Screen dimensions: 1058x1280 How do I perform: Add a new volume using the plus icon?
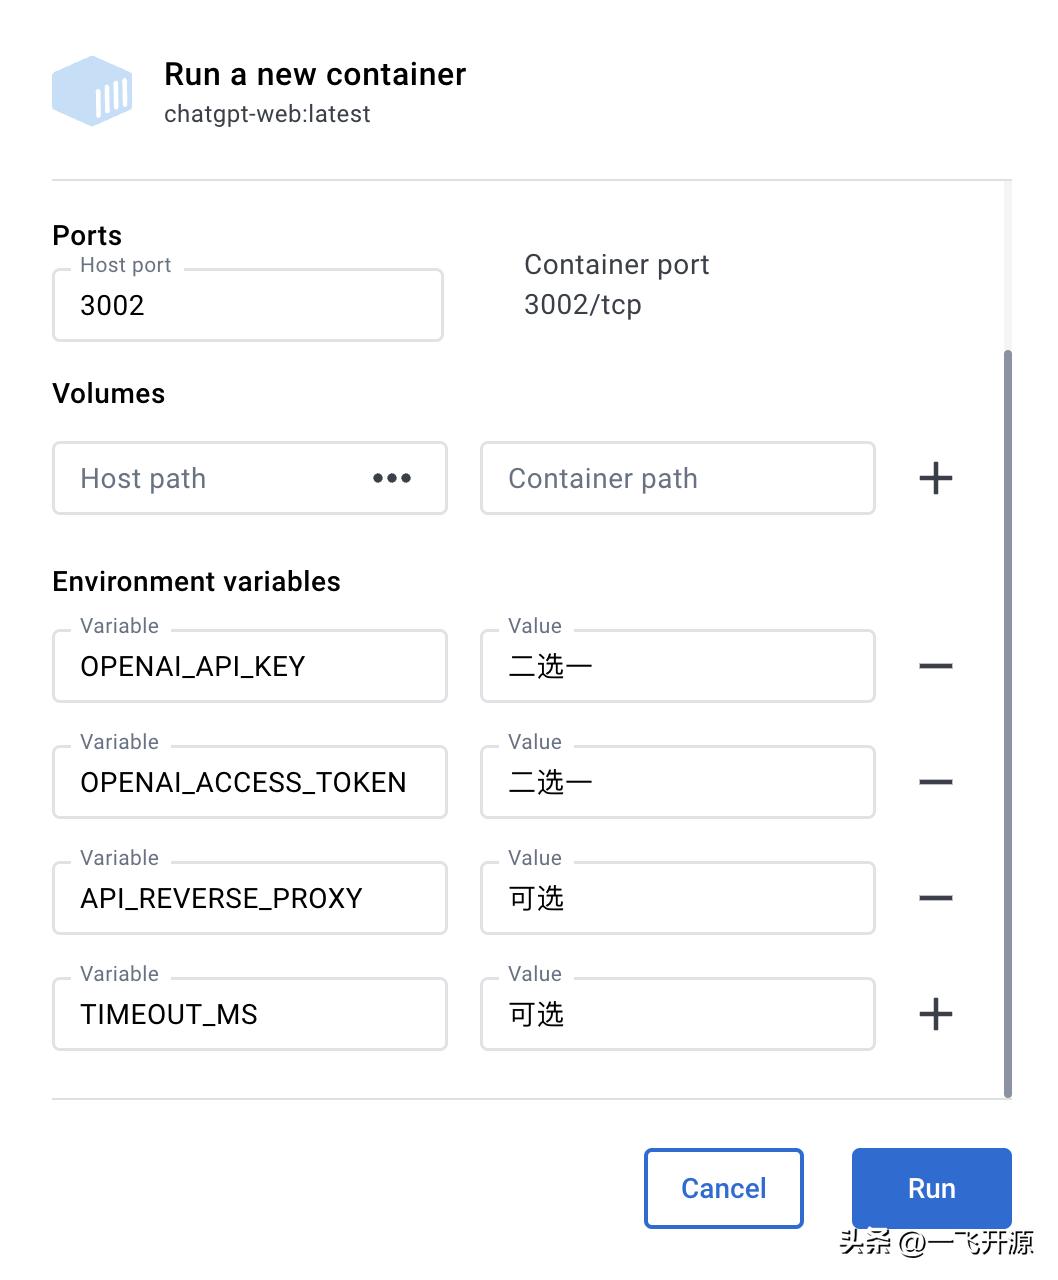click(935, 478)
